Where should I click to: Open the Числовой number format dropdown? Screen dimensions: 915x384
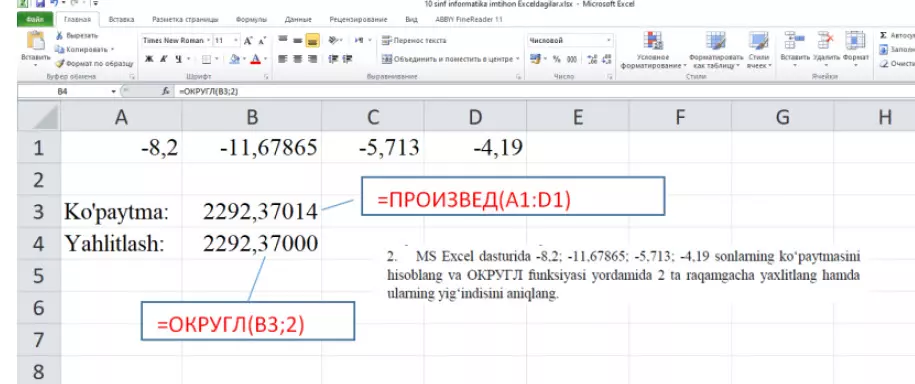tap(570, 41)
